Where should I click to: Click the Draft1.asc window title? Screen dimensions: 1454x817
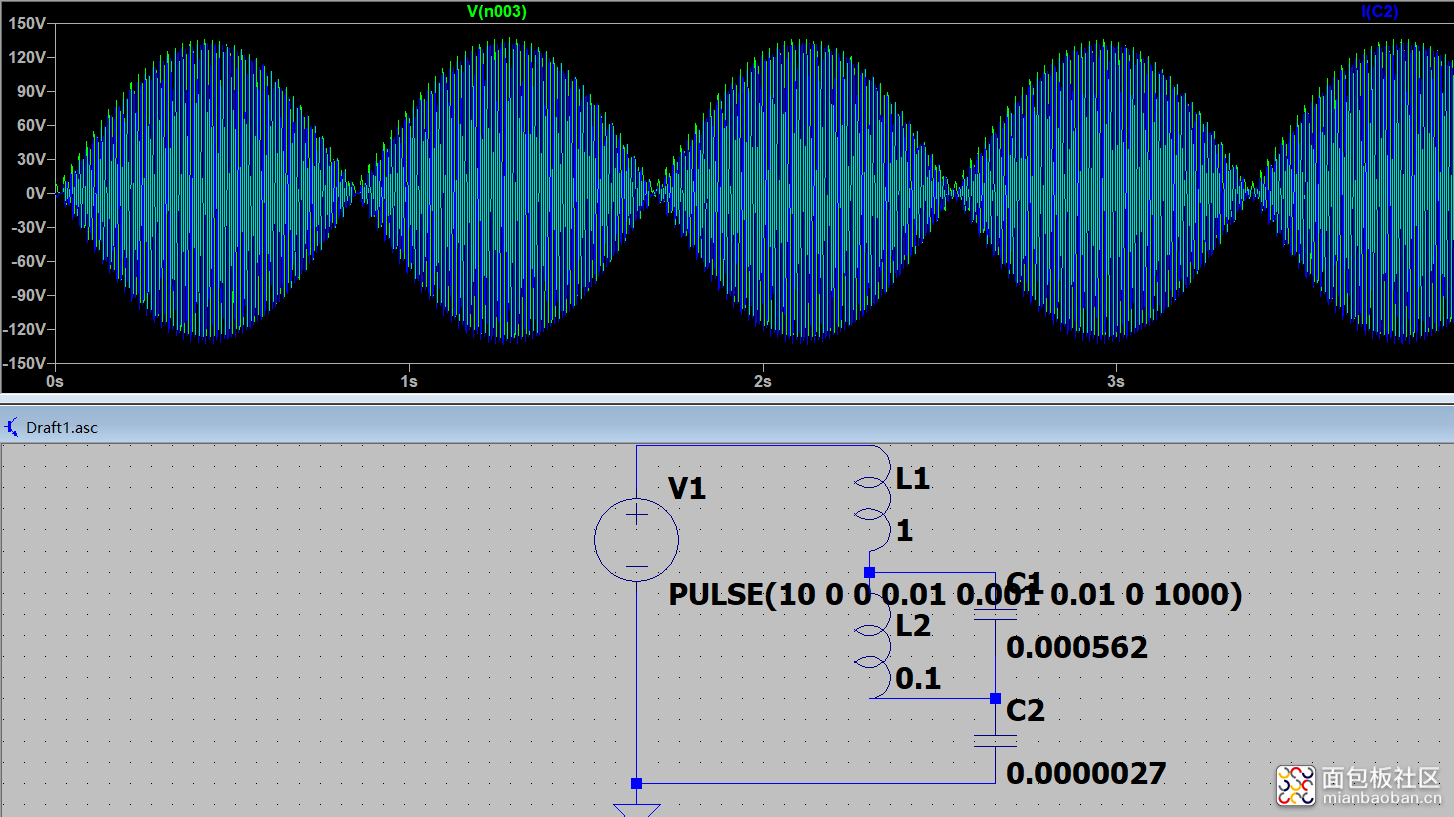click(62, 427)
